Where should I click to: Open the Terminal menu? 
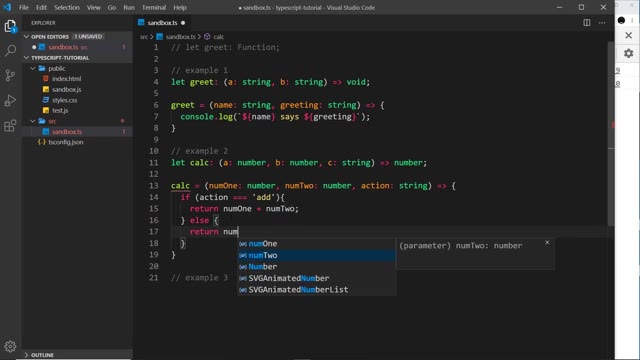154,7
